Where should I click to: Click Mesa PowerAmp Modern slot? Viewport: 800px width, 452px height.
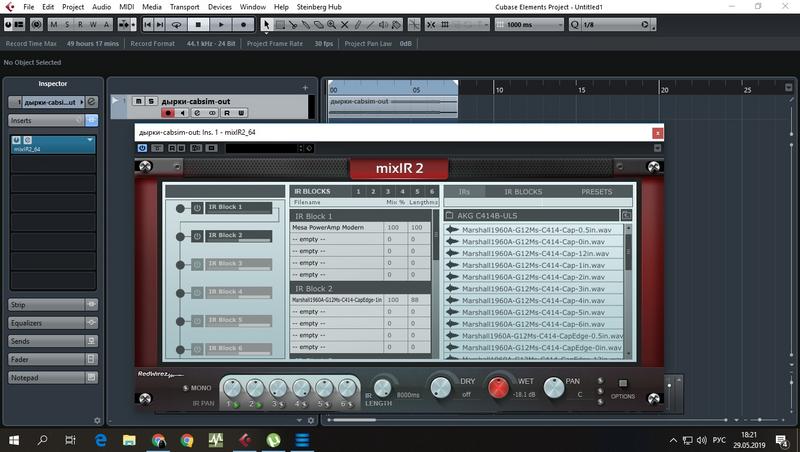click(x=337, y=228)
